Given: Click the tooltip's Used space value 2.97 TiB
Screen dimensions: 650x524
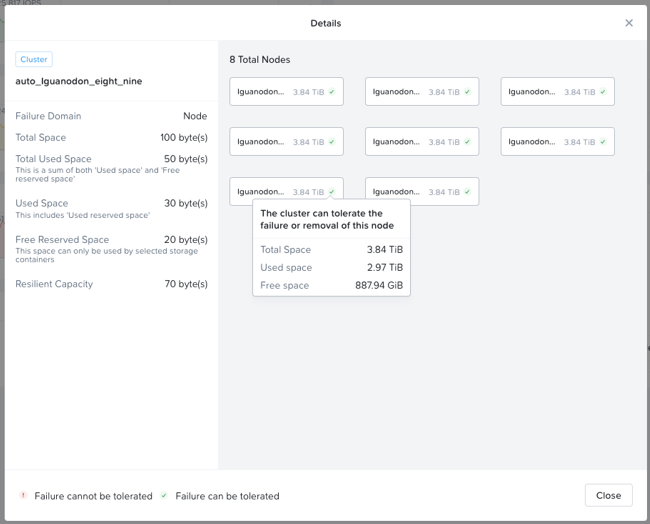Looking at the screenshot, I should 385,268.
